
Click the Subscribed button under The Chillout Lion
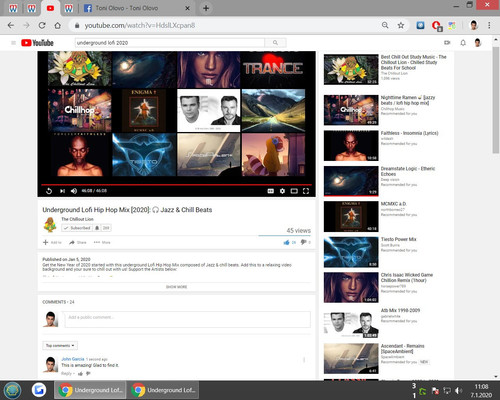point(77,228)
